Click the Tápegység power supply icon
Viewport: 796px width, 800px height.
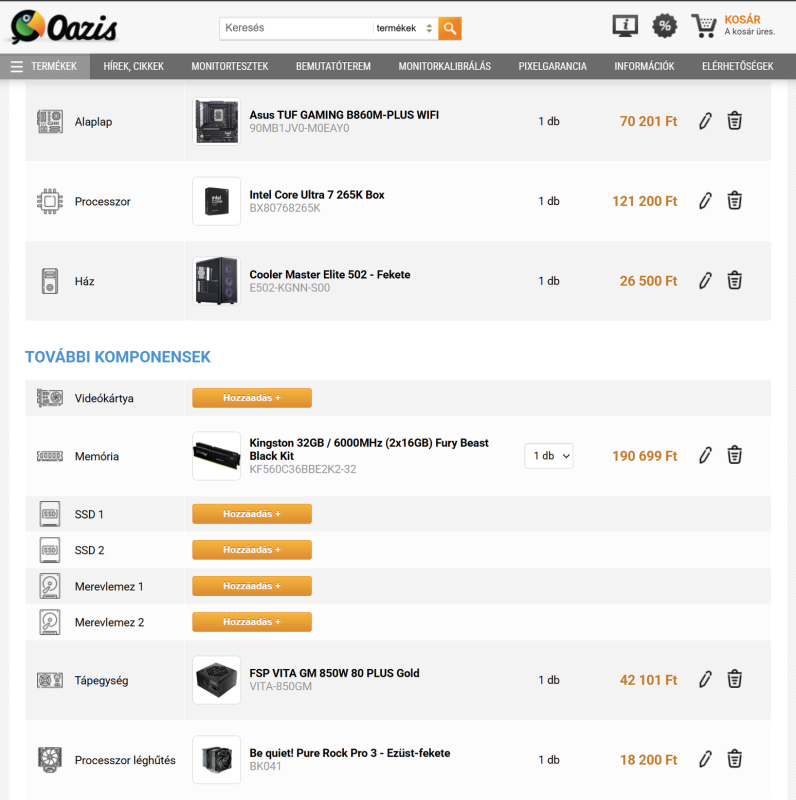pyautogui.click(x=50, y=680)
